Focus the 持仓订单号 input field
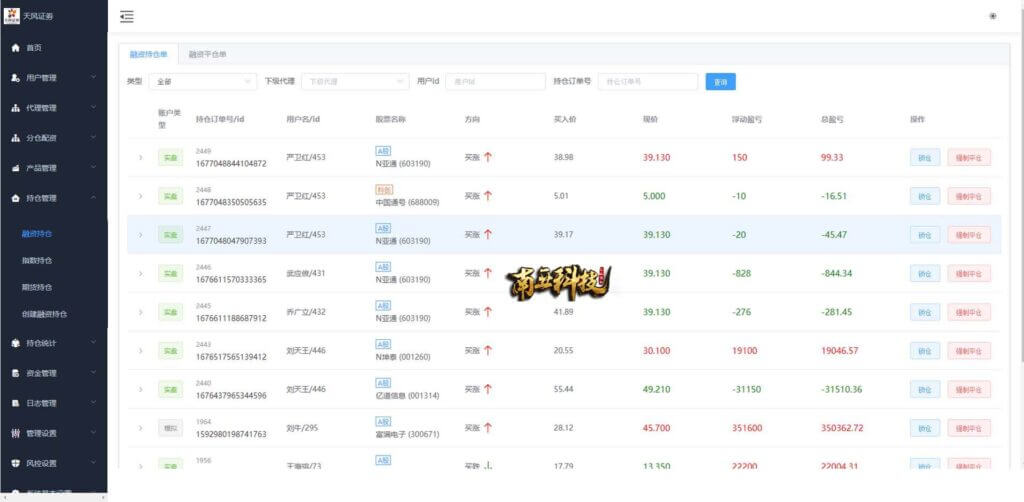 [648, 82]
